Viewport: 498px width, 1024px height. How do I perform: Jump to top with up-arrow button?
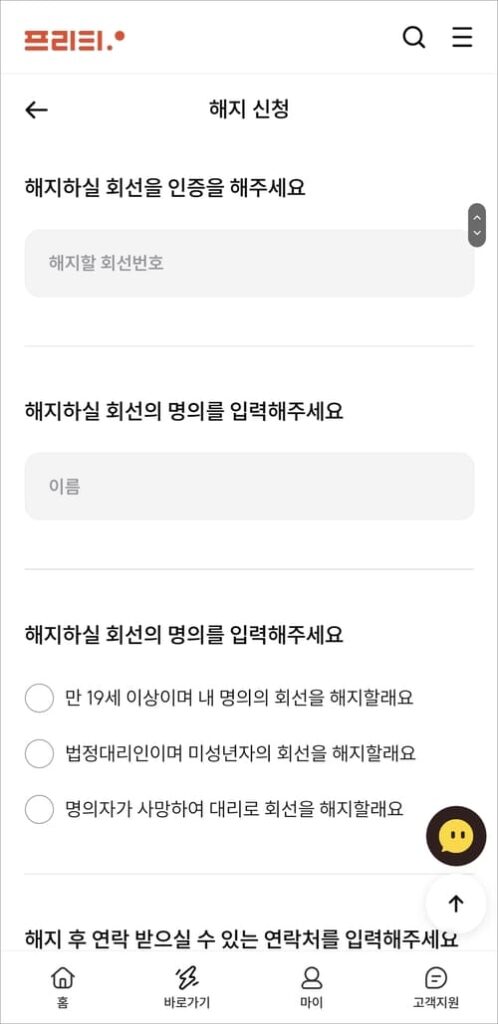[456, 904]
